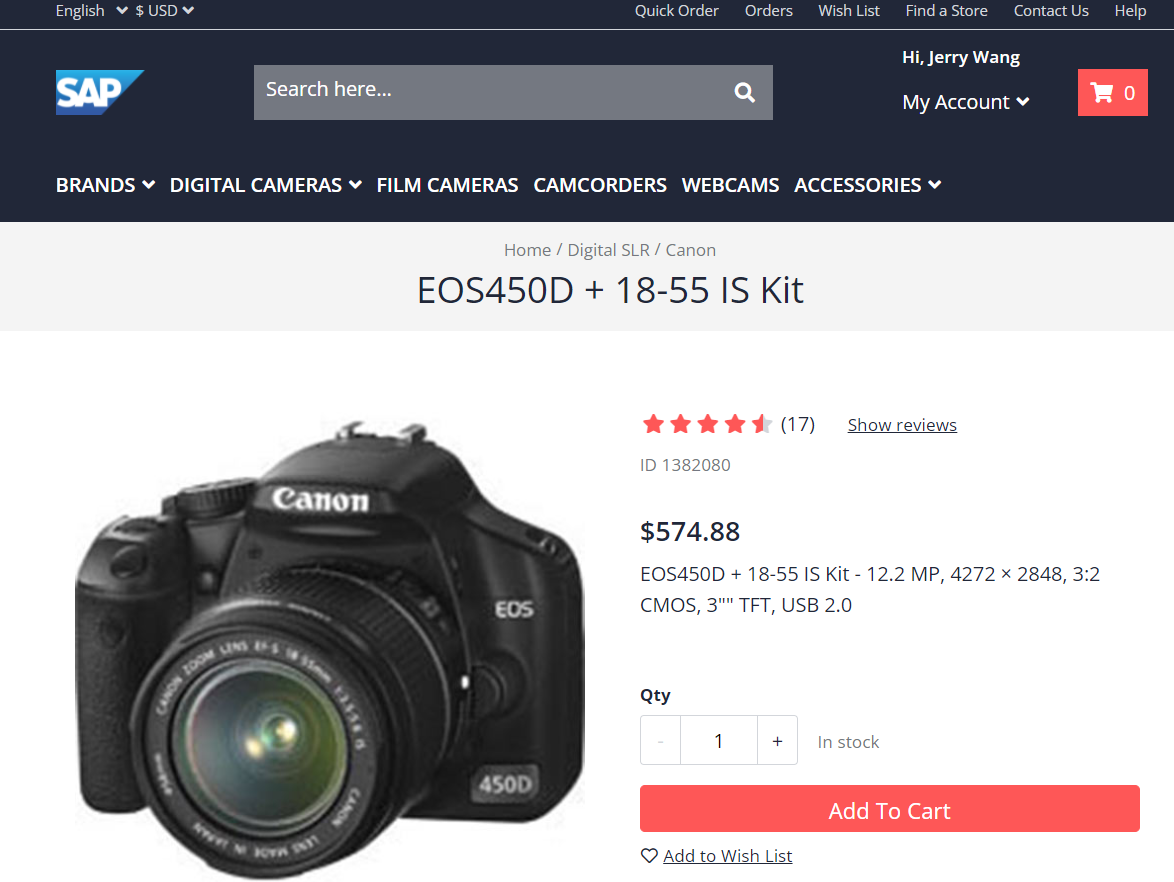The height and width of the screenshot is (882, 1174).
Task: Click the star rating icons
Action: [x=707, y=425]
